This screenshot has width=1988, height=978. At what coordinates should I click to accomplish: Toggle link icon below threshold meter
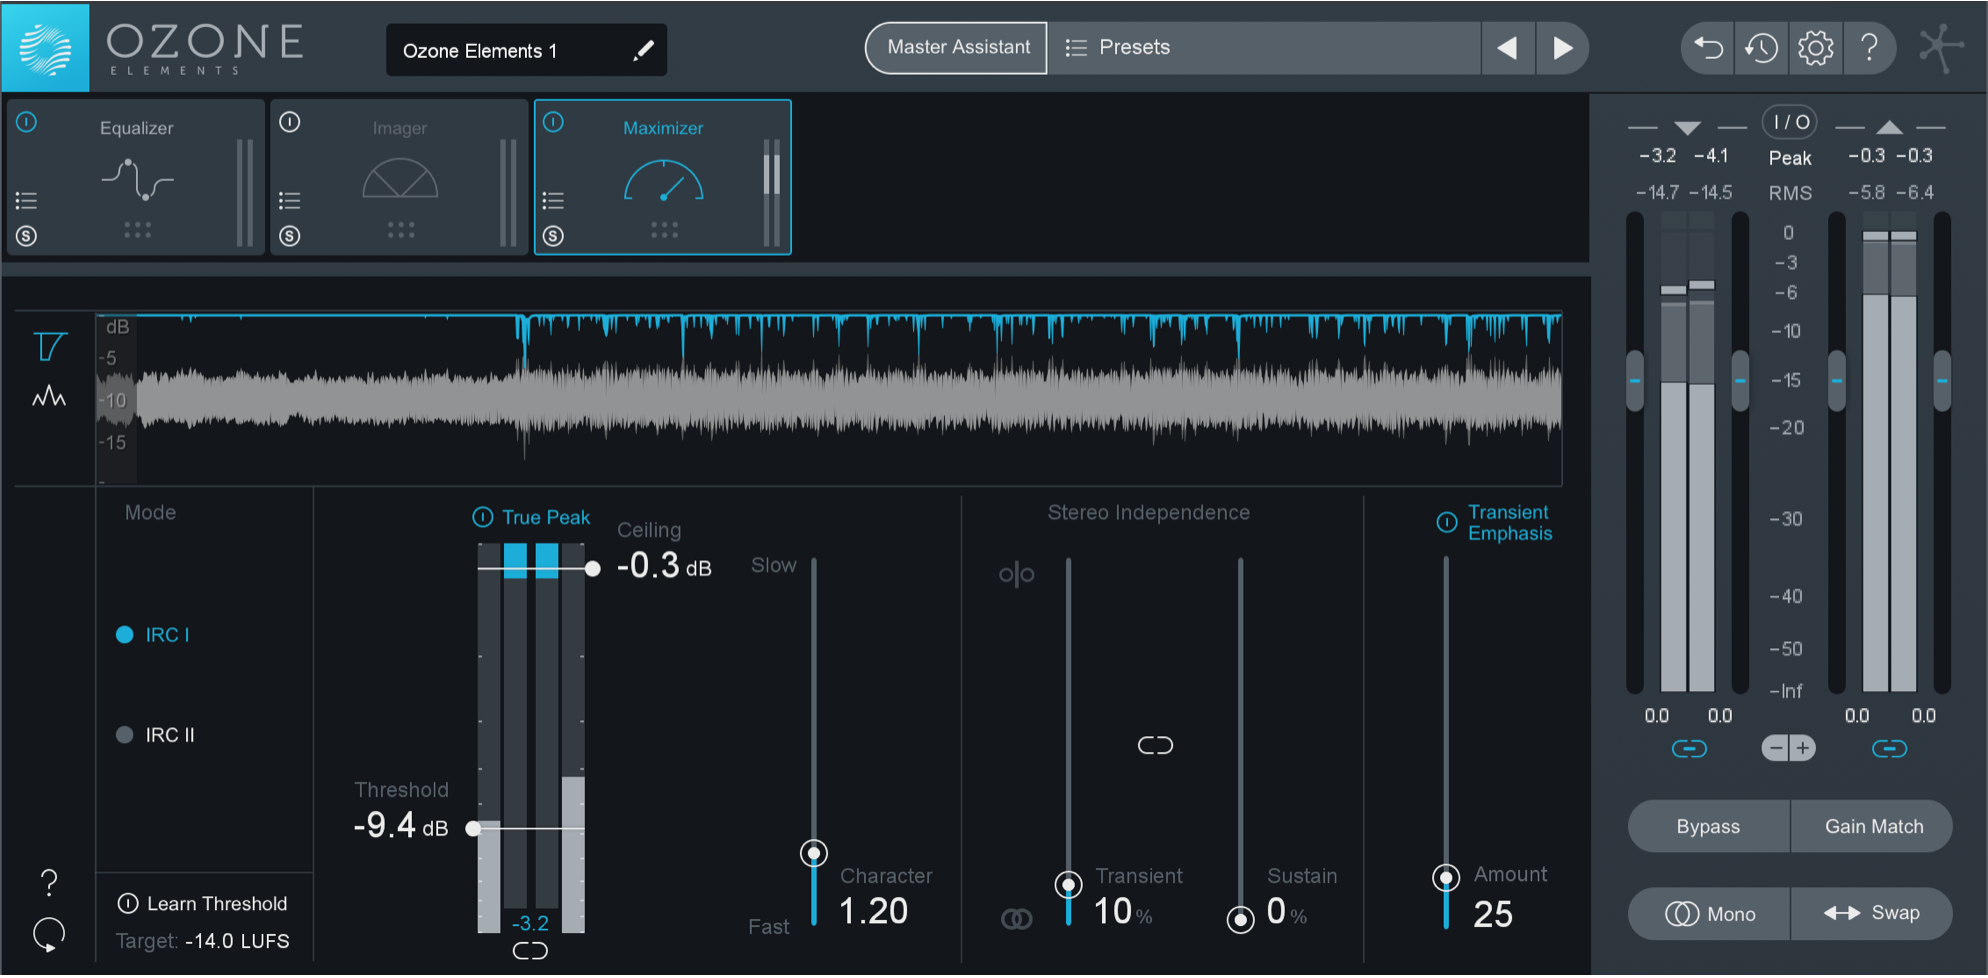click(x=530, y=951)
